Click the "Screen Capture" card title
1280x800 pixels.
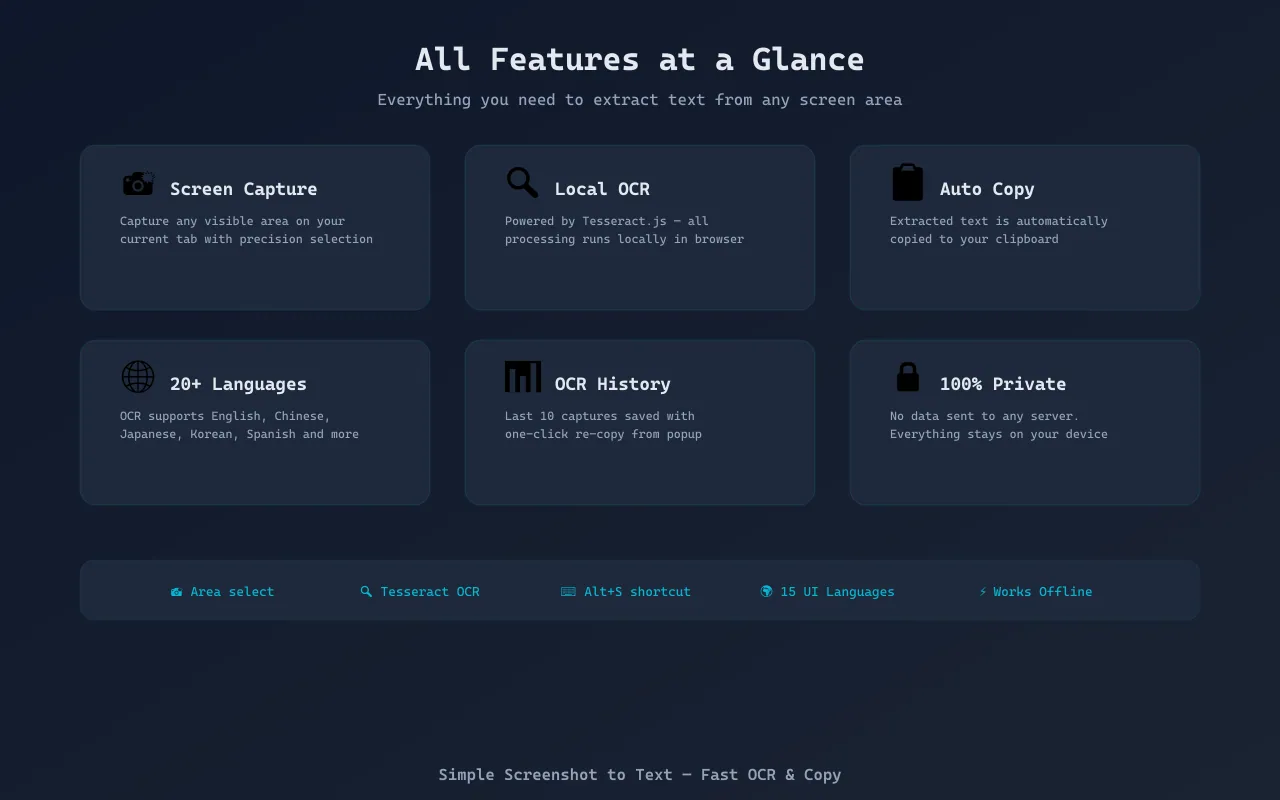[243, 189]
